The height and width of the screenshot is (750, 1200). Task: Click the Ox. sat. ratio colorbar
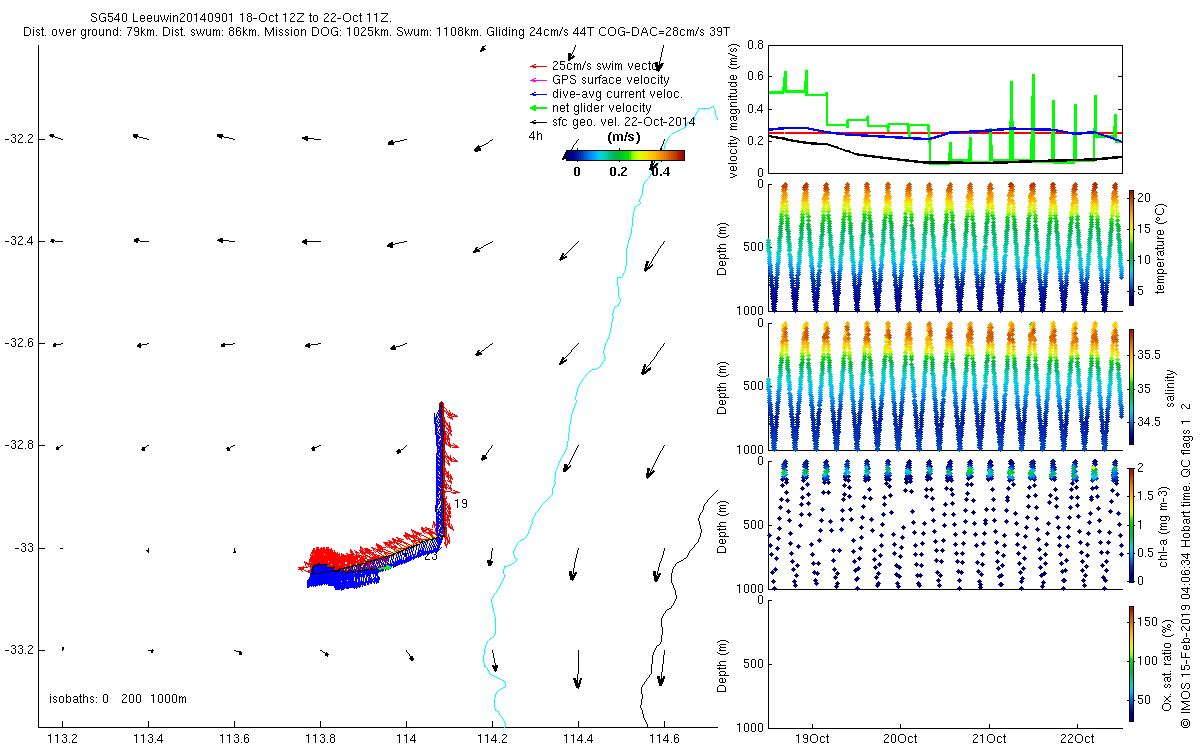point(1131,662)
